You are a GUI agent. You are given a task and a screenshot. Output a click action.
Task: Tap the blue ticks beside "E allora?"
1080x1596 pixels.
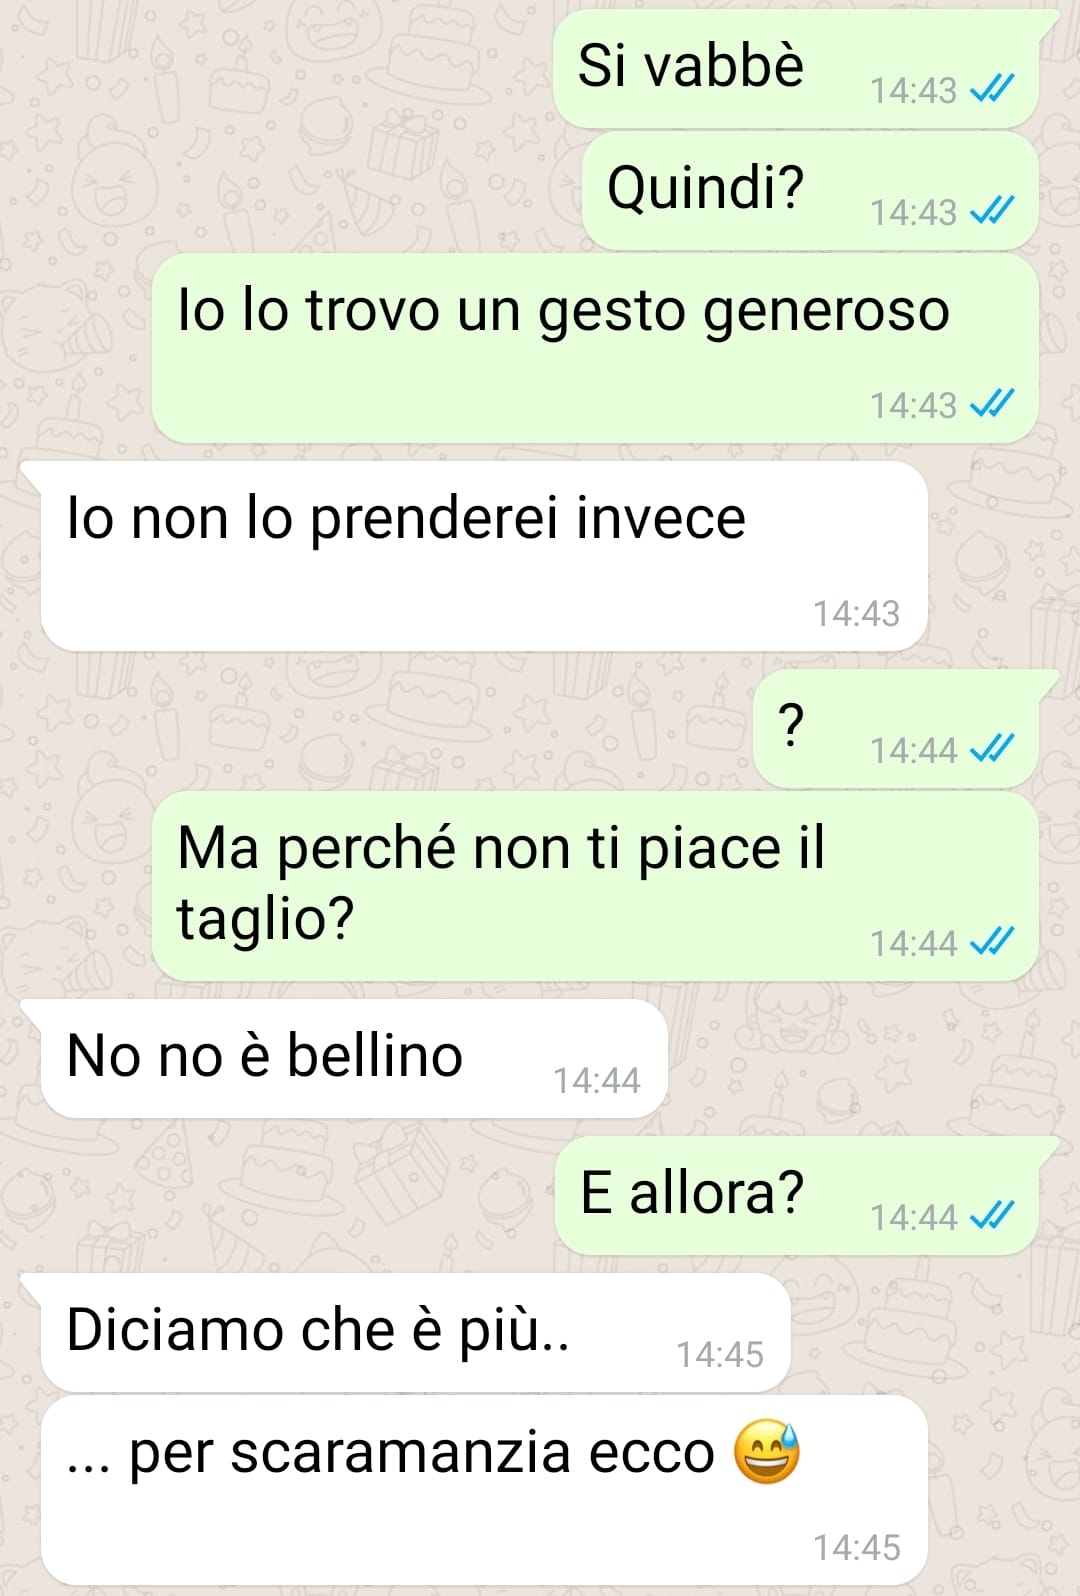pyautogui.click(x=992, y=1216)
